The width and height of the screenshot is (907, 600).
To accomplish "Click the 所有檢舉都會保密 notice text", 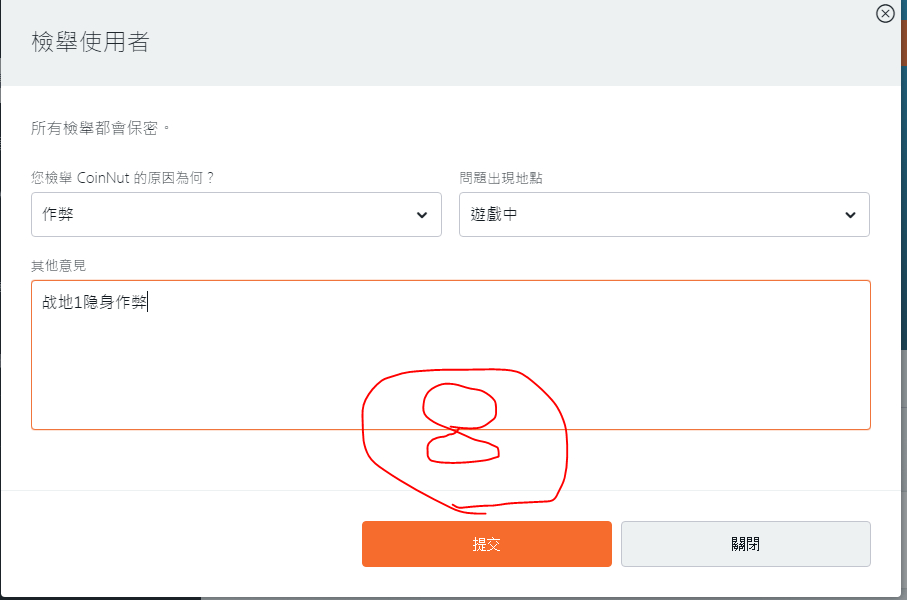I will [x=102, y=129].
